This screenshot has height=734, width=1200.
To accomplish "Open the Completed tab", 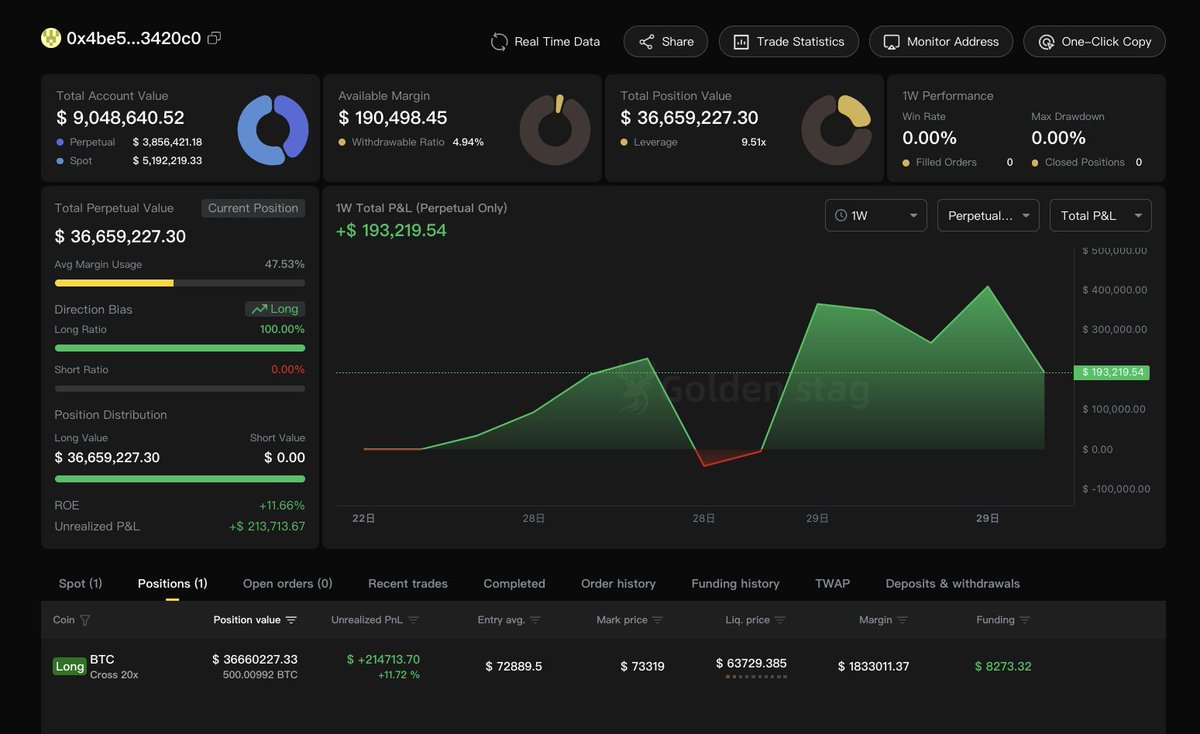I will pyautogui.click(x=514, y=583).
